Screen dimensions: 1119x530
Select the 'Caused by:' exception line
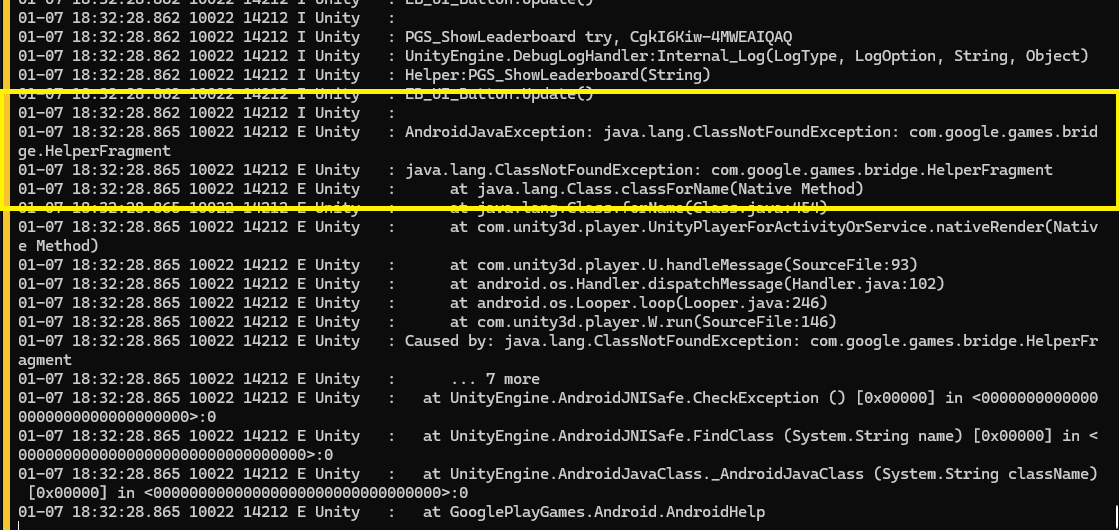(558, 341)
